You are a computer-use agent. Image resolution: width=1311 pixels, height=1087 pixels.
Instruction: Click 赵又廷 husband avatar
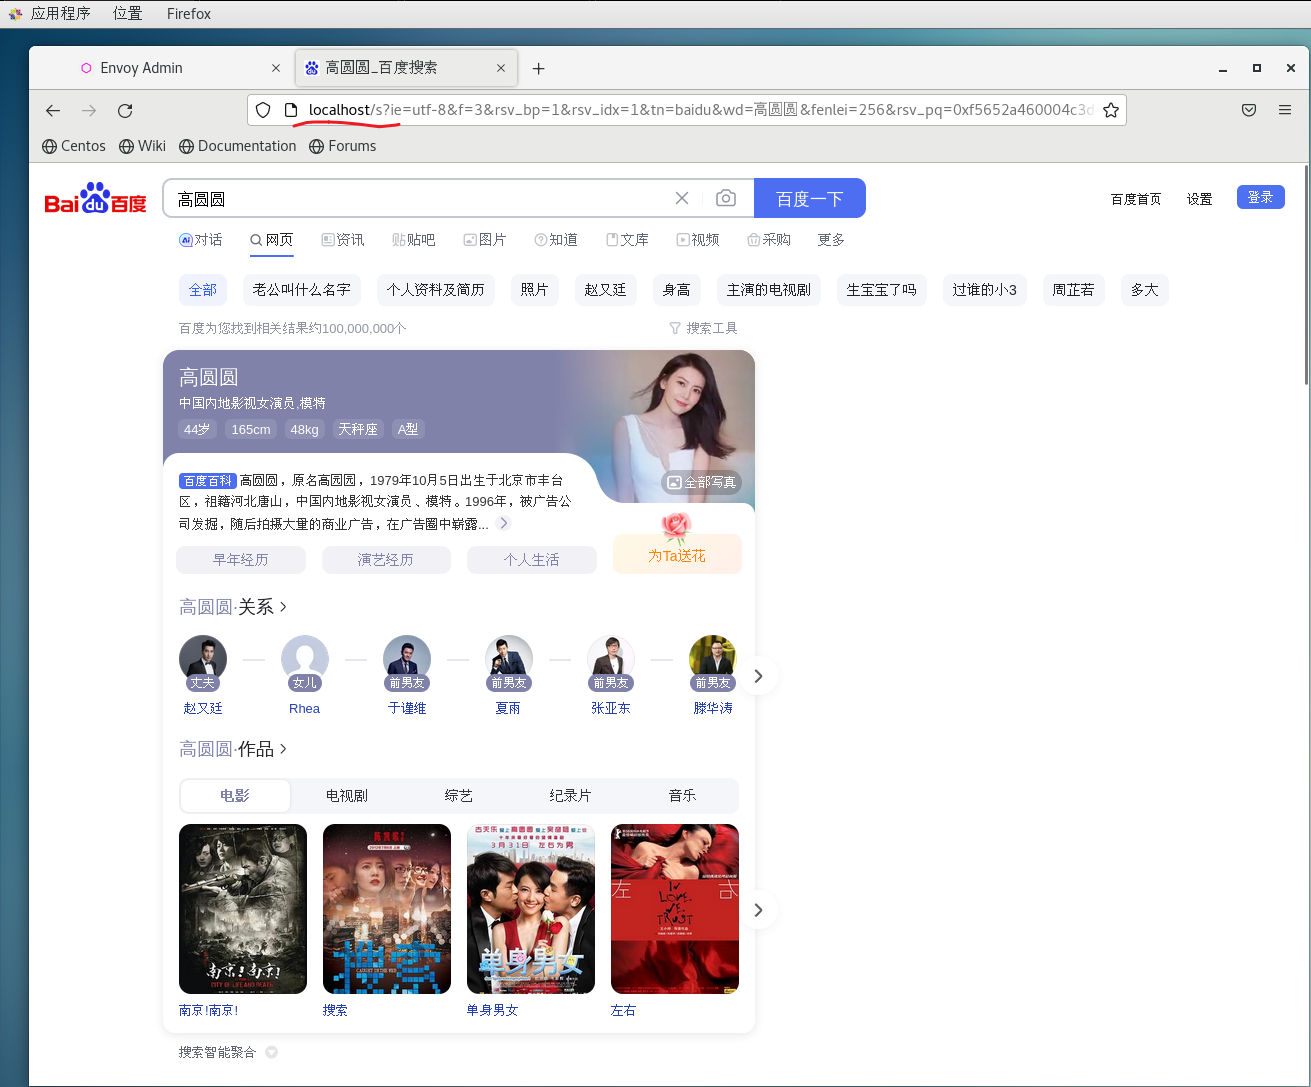pyautogui.click(x=203, y=660)
